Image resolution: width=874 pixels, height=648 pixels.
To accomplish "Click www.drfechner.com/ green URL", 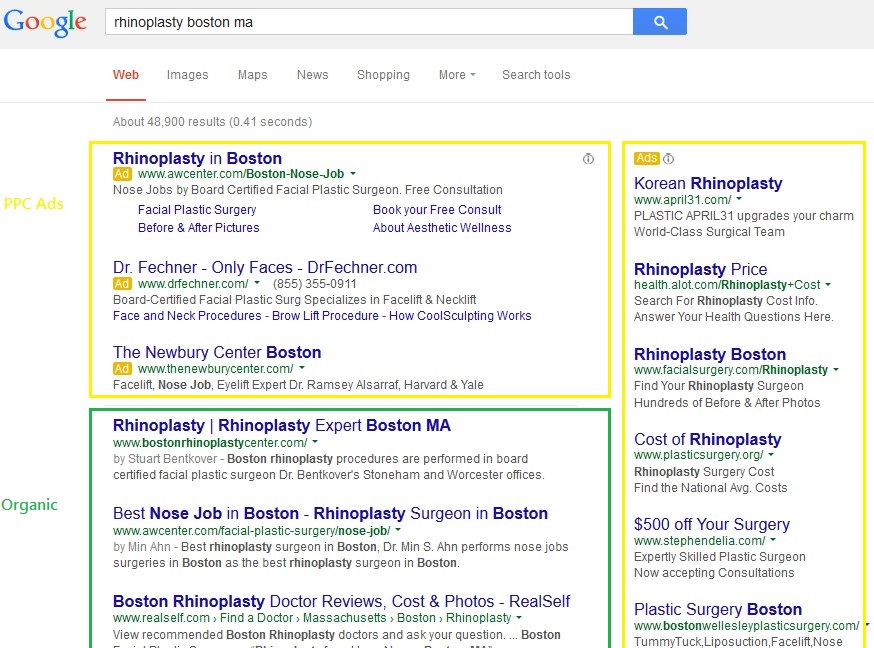I will click(x=193, y=284).
